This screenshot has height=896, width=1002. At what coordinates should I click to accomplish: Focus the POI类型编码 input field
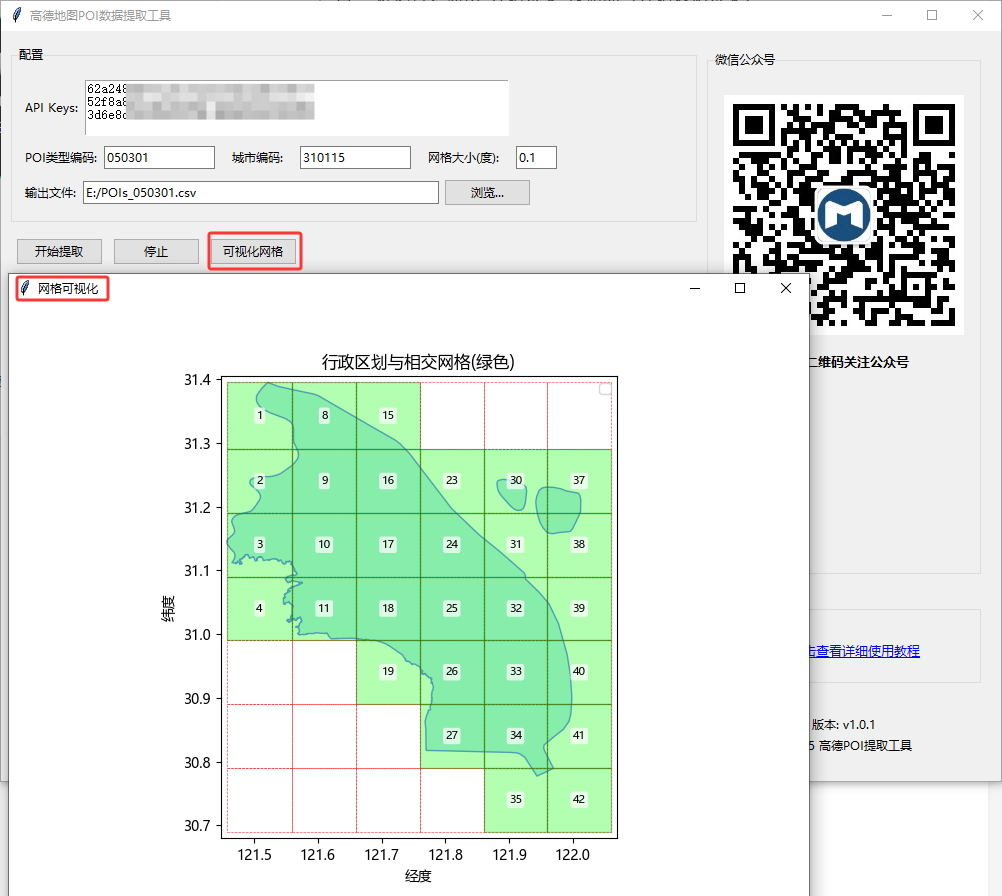click(160, 158)
